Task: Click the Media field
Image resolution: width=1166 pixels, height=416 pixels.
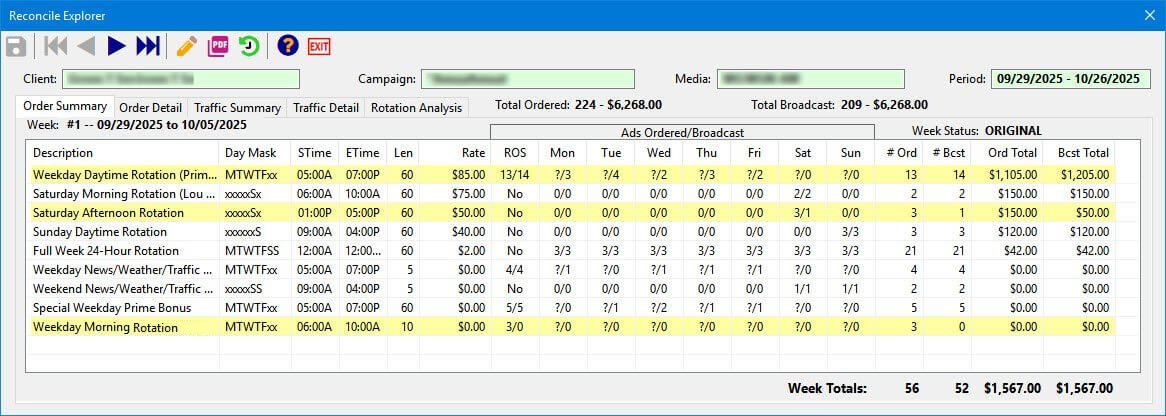Action: click(811, 79)
